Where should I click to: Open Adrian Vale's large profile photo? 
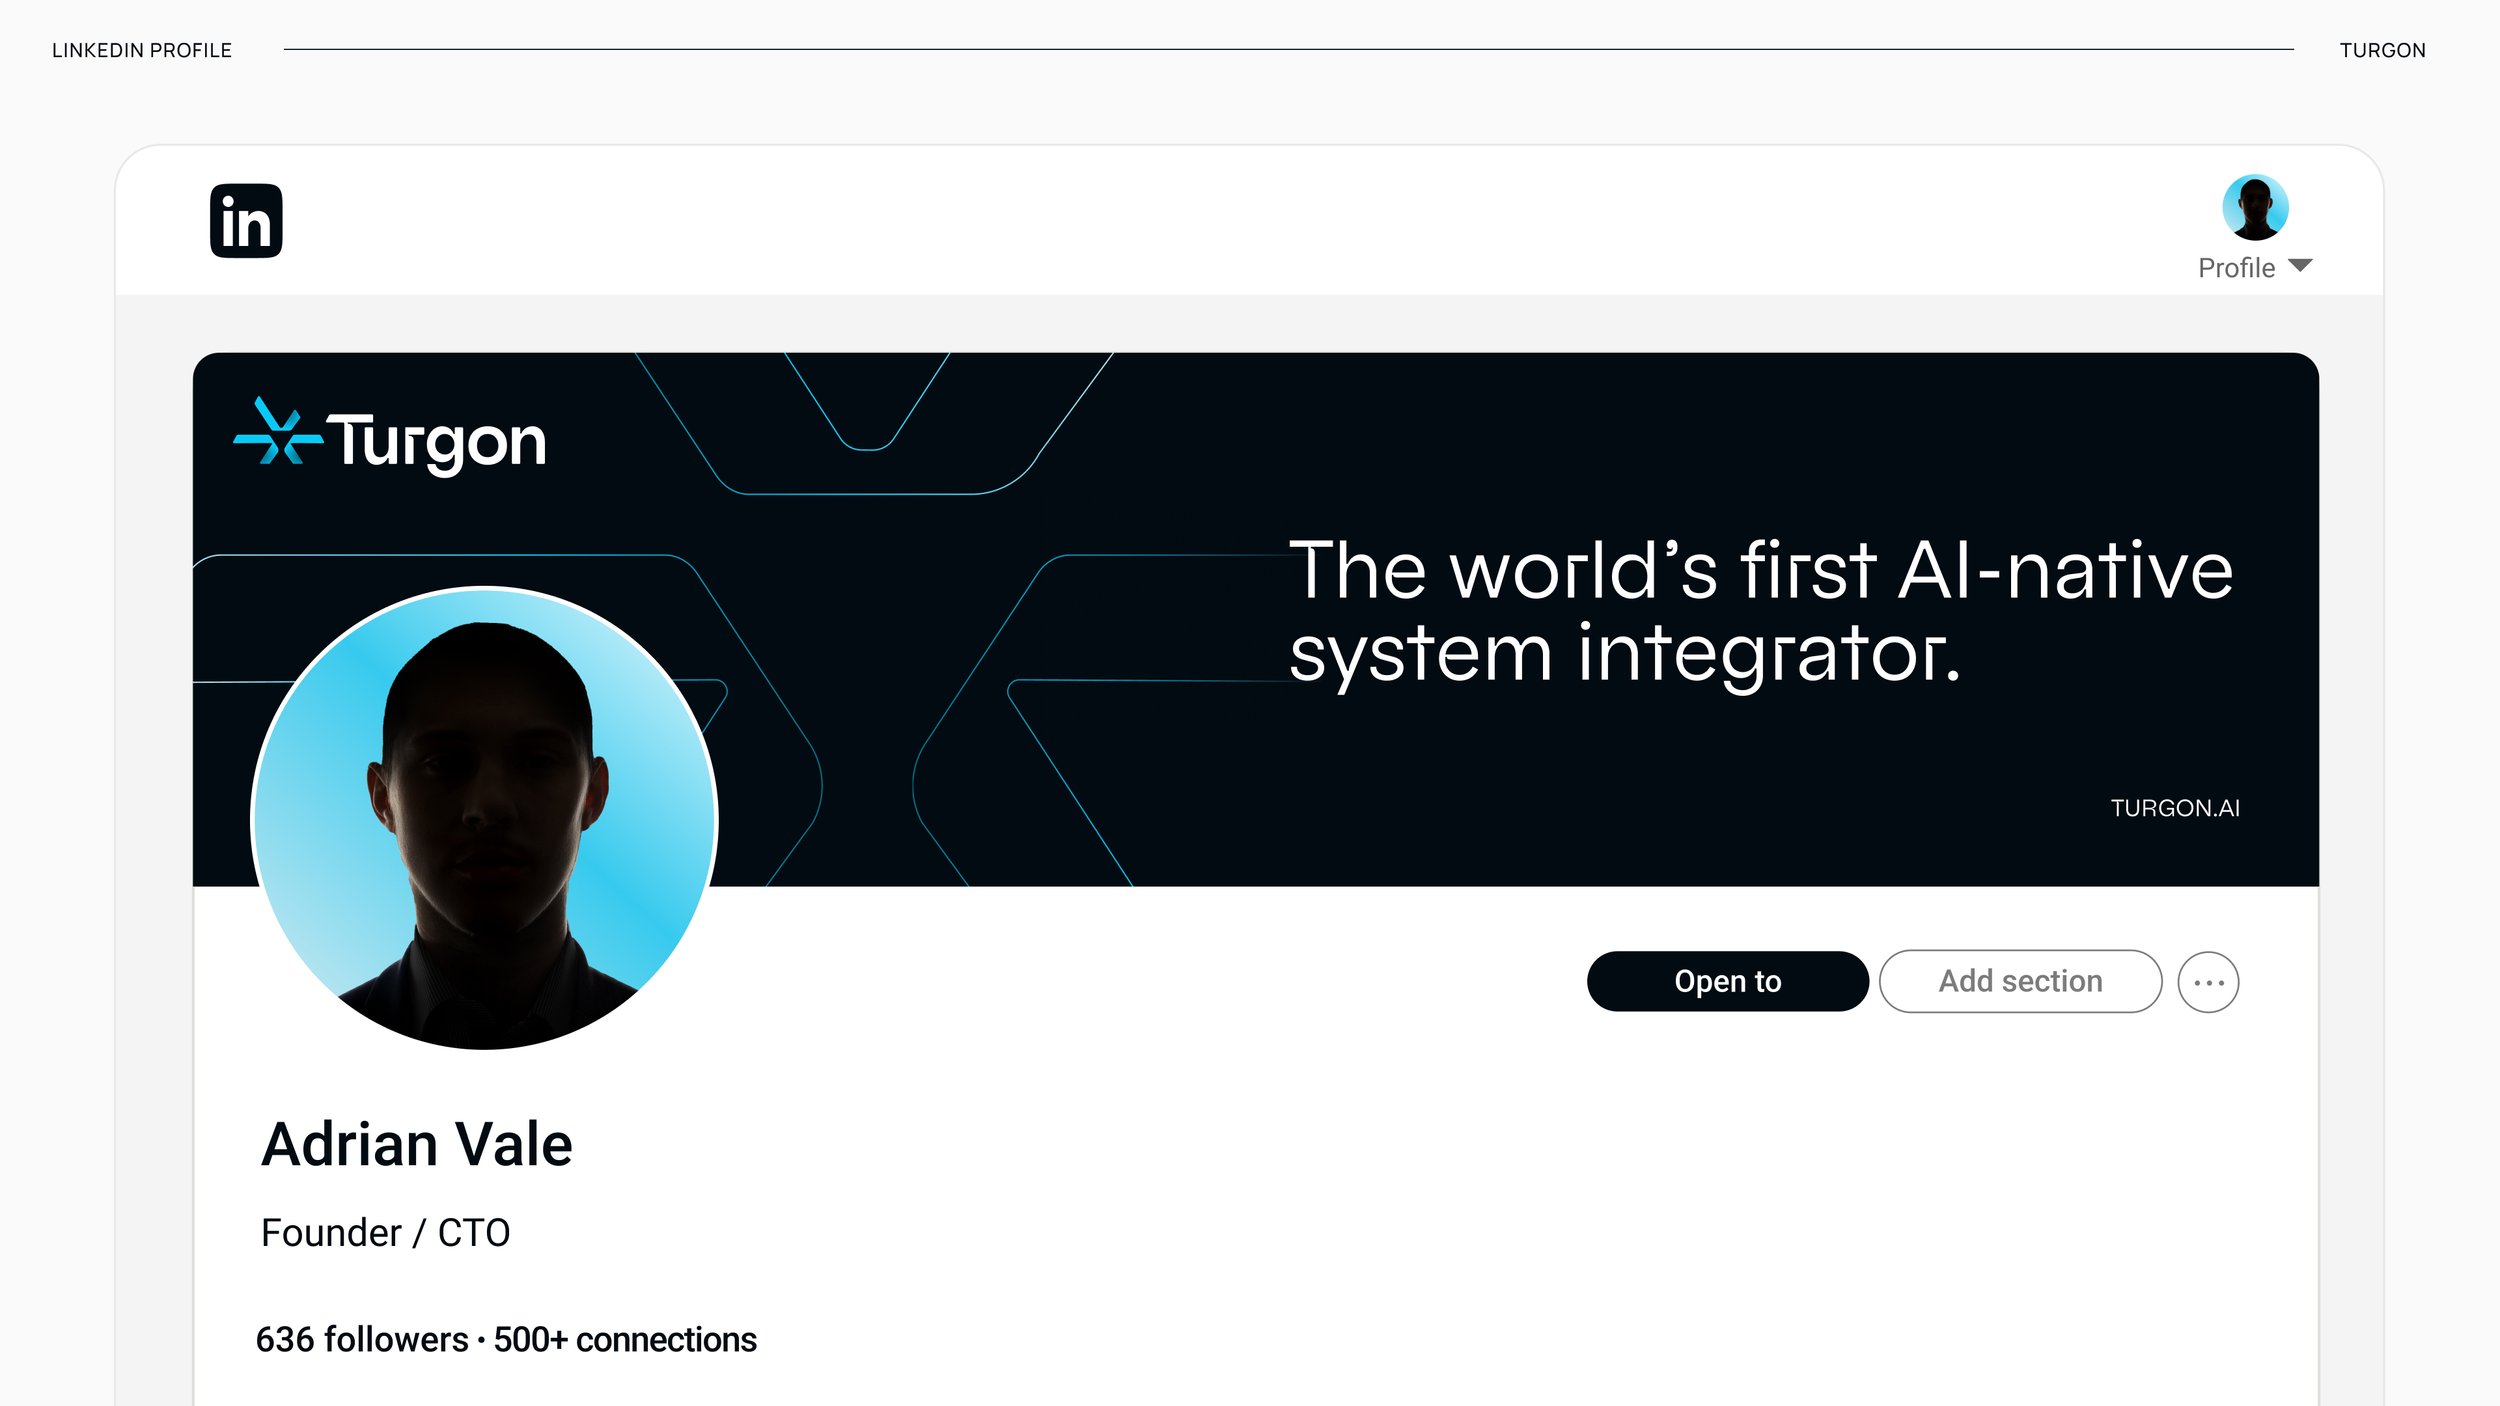(485, 818)
